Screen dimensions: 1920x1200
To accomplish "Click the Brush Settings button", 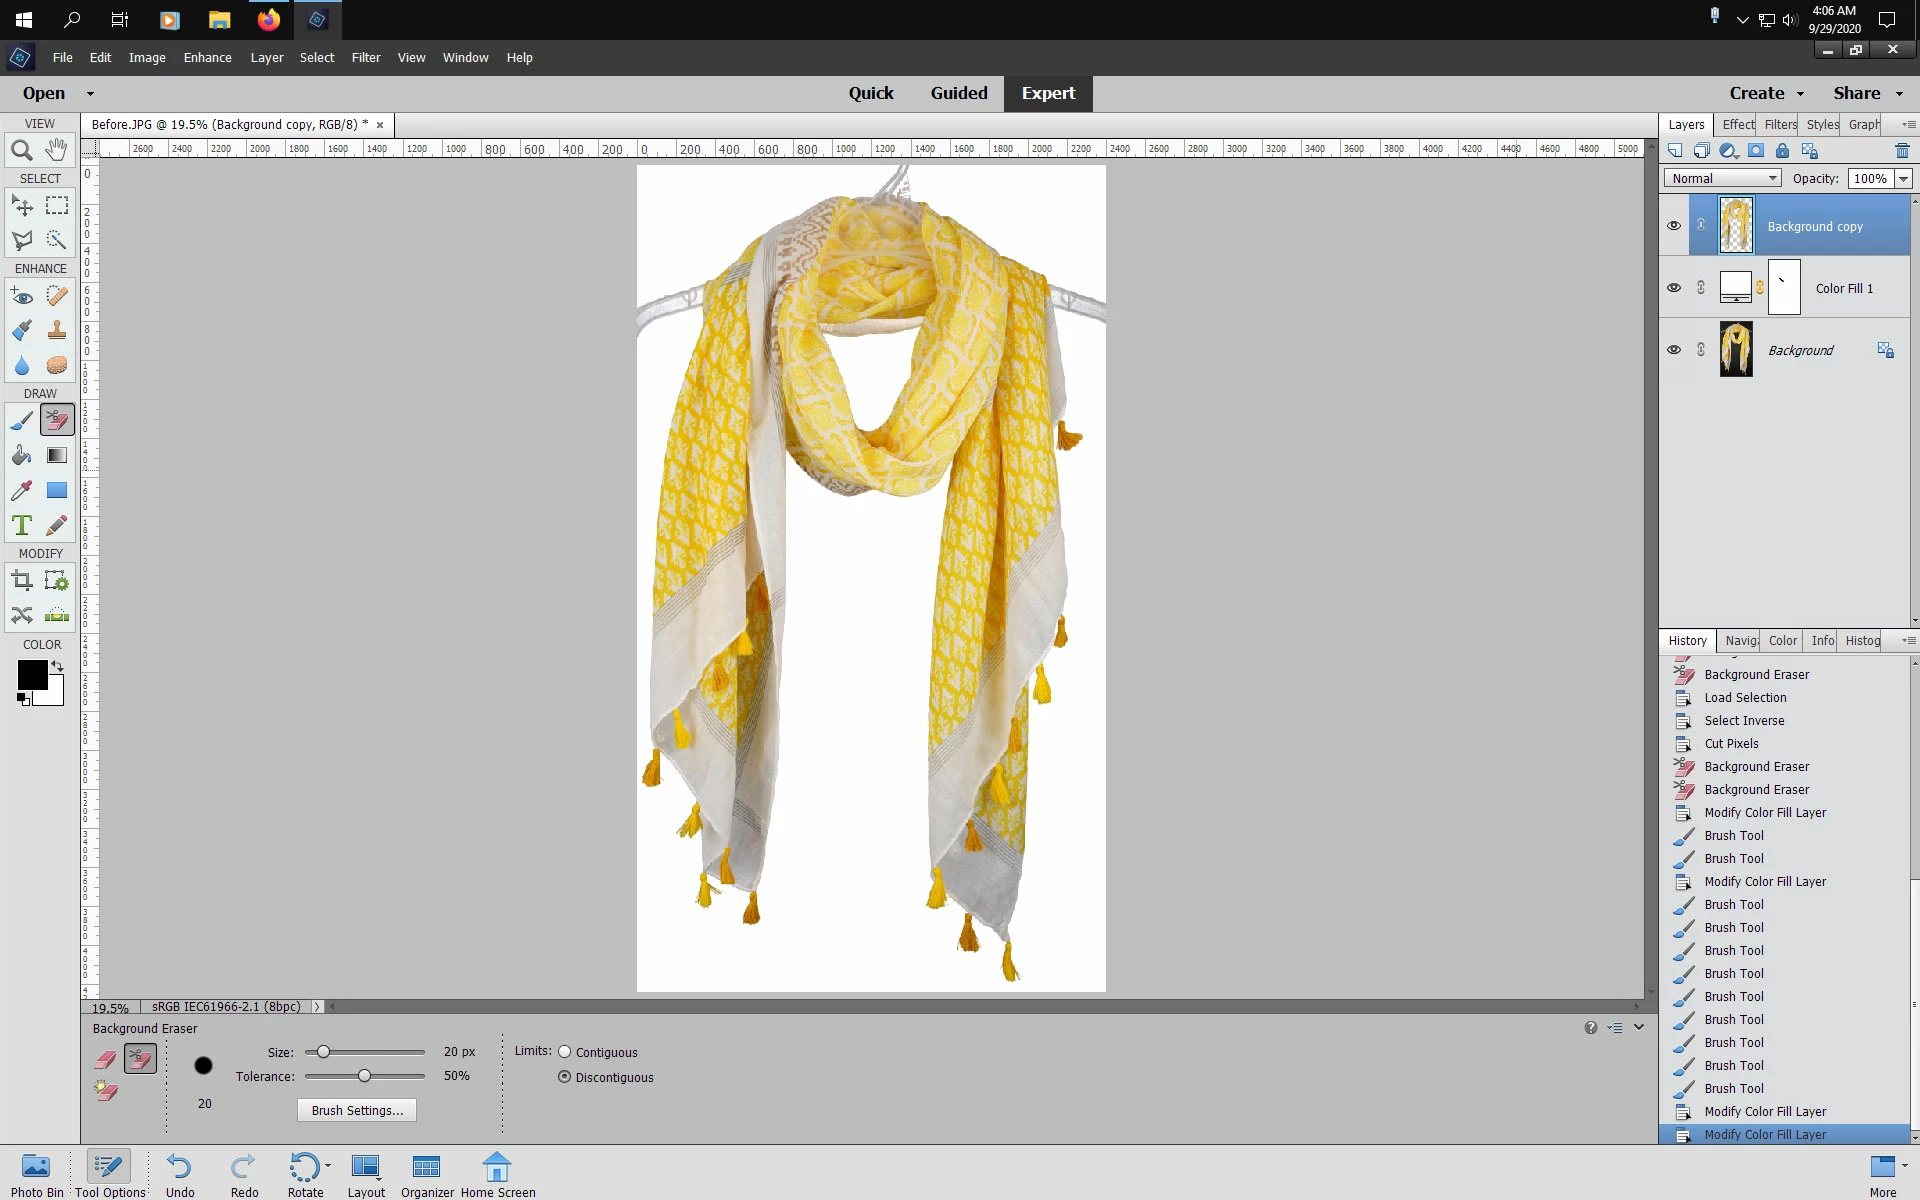I will [357, 1110].
